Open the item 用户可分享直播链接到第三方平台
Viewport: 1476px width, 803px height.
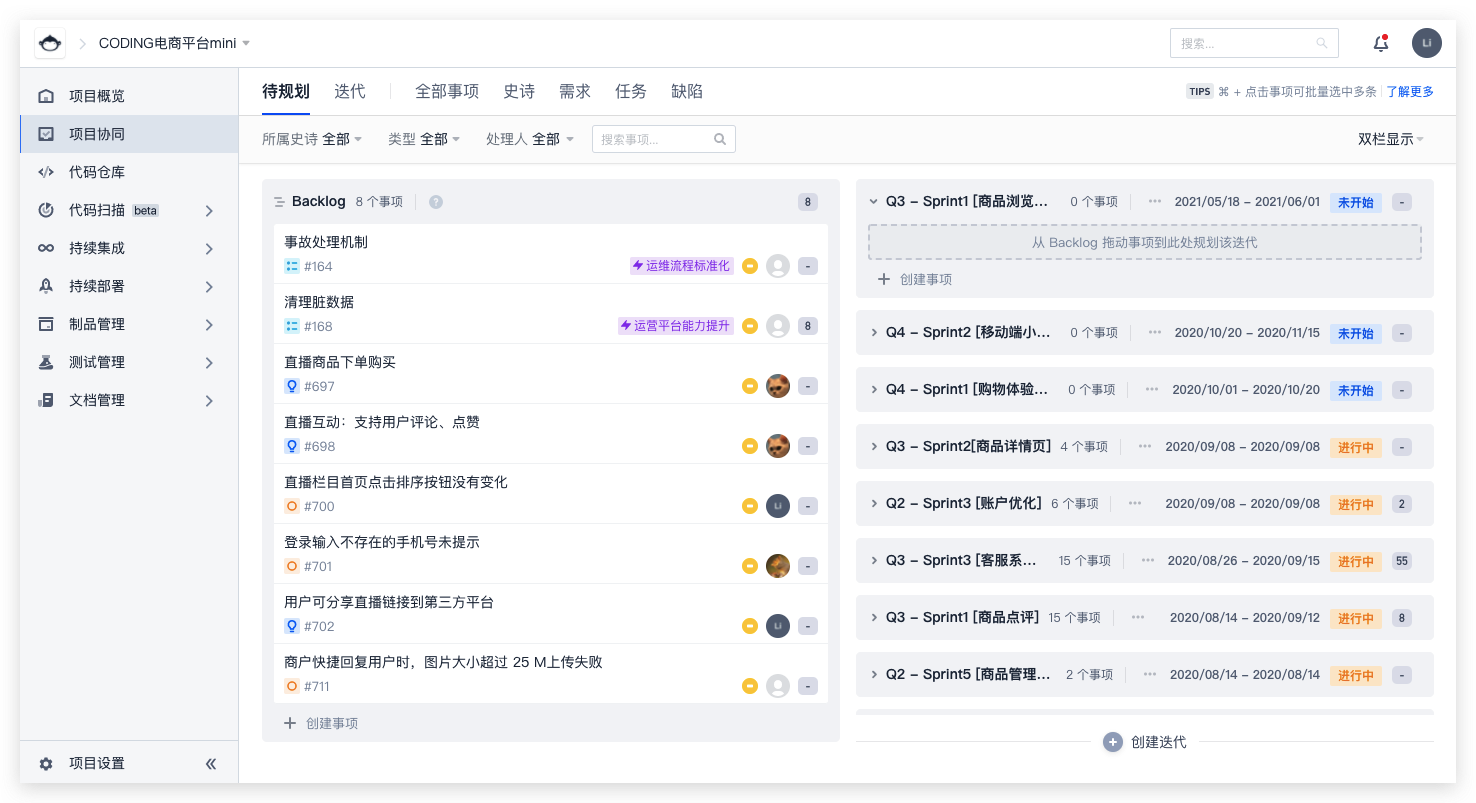click(x=389, y=602)
